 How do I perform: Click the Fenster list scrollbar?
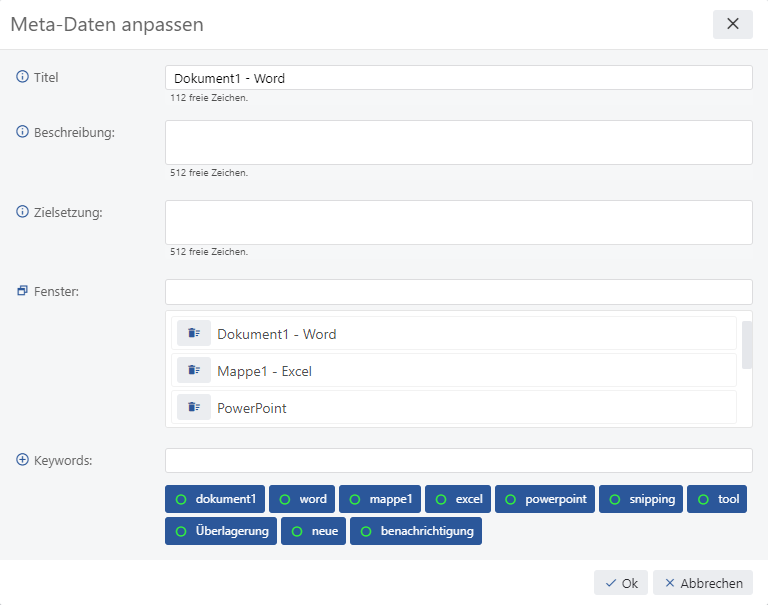pos(747,345)
